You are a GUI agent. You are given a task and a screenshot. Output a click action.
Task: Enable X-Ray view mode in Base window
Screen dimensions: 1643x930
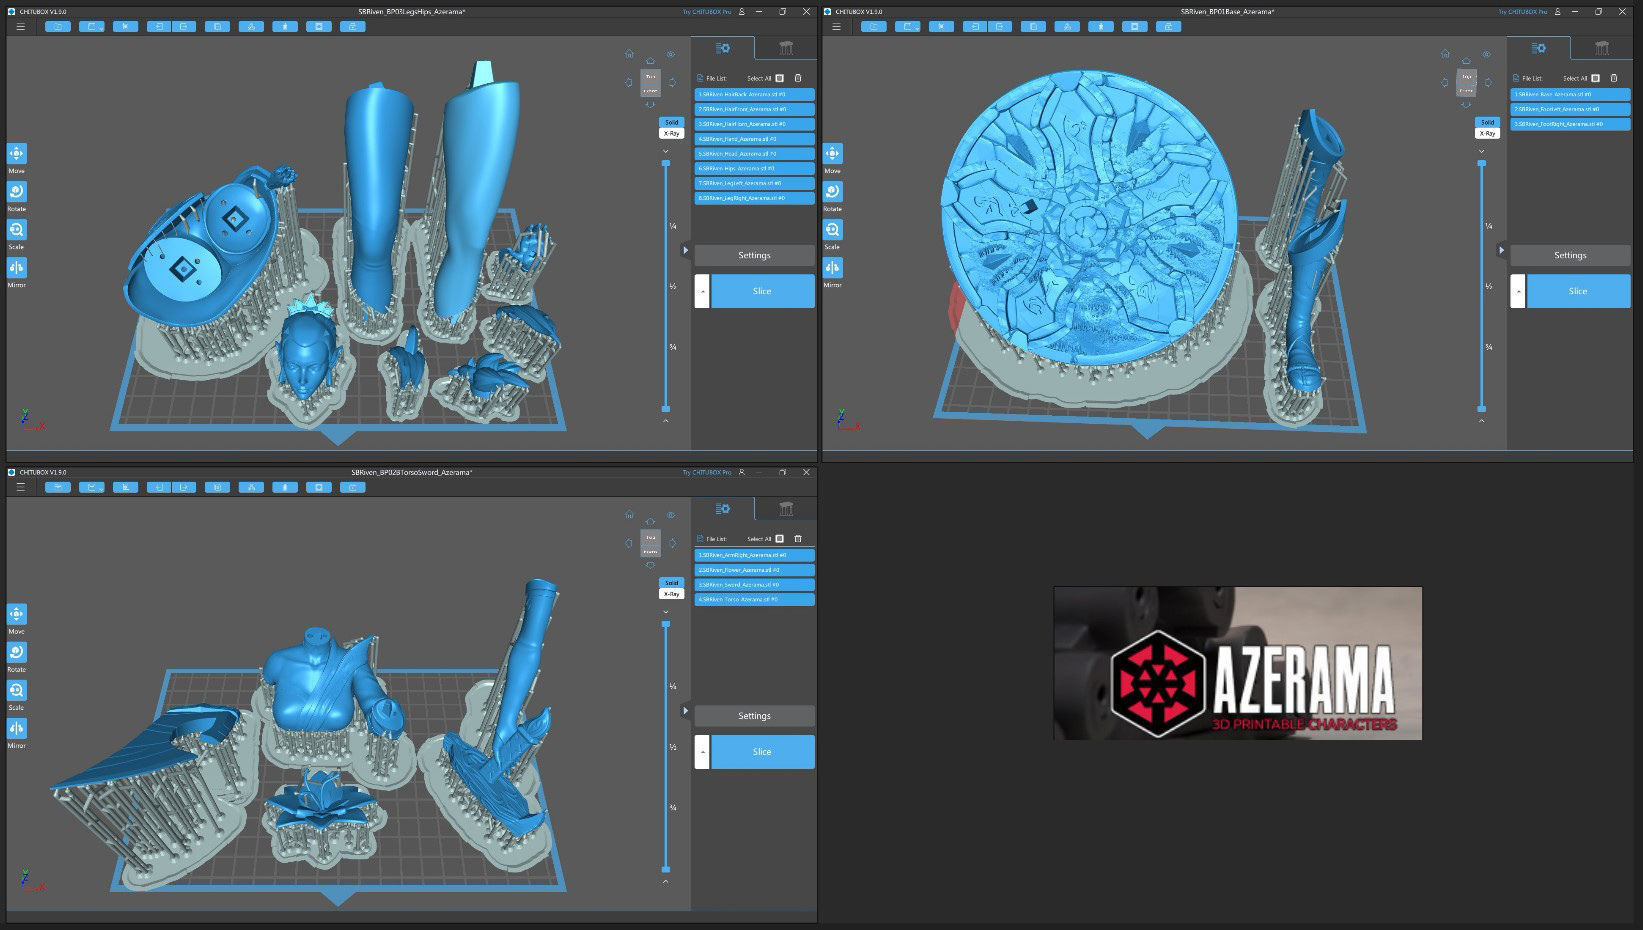1487,133
